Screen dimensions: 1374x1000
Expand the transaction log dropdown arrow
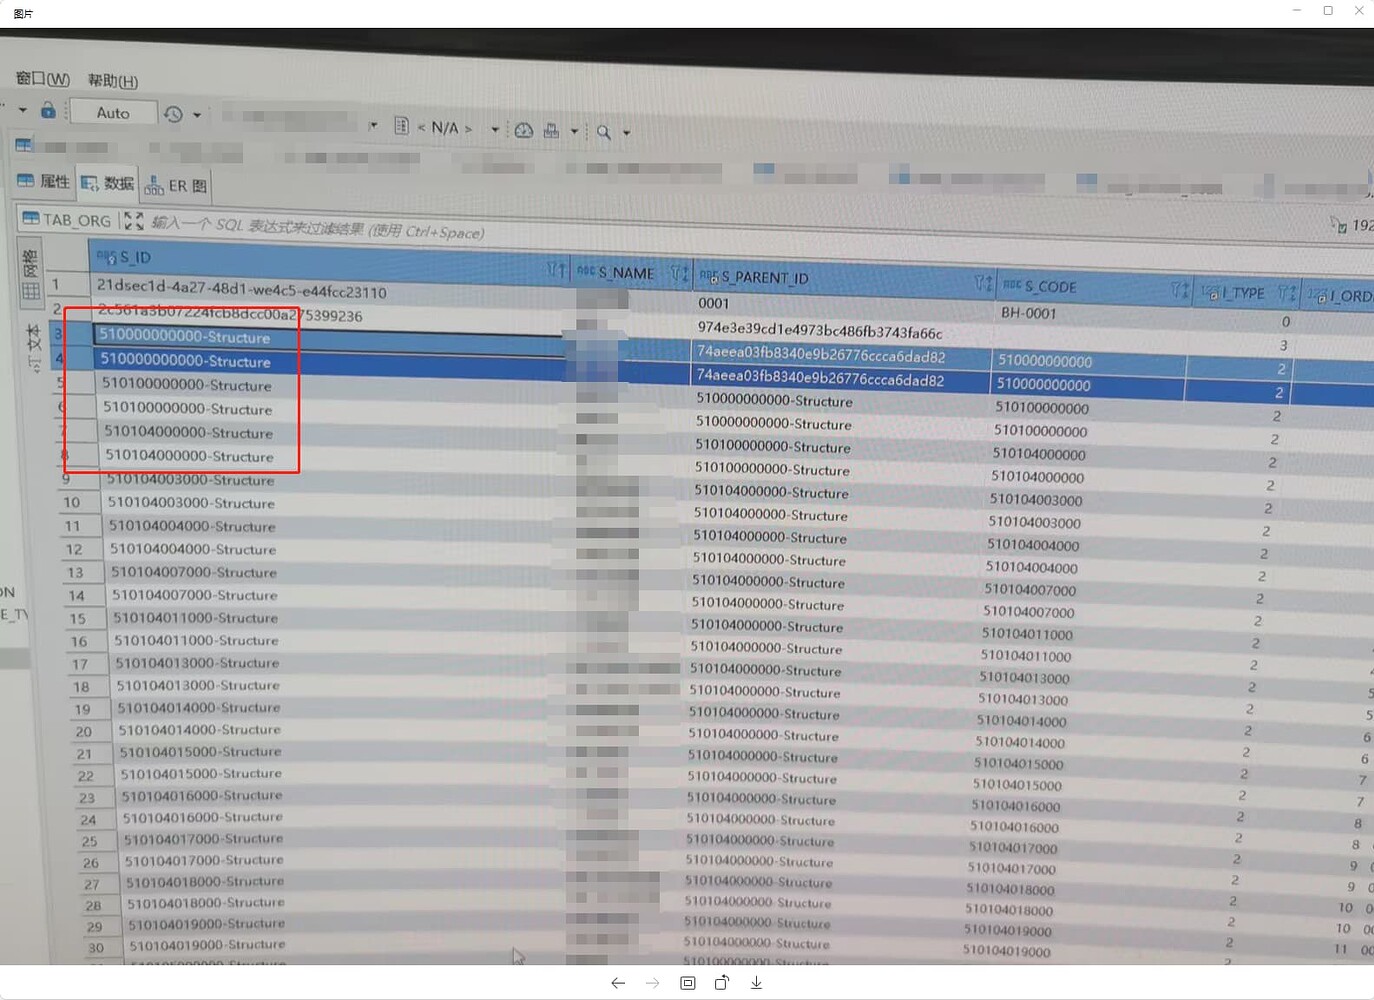point(197,115)
